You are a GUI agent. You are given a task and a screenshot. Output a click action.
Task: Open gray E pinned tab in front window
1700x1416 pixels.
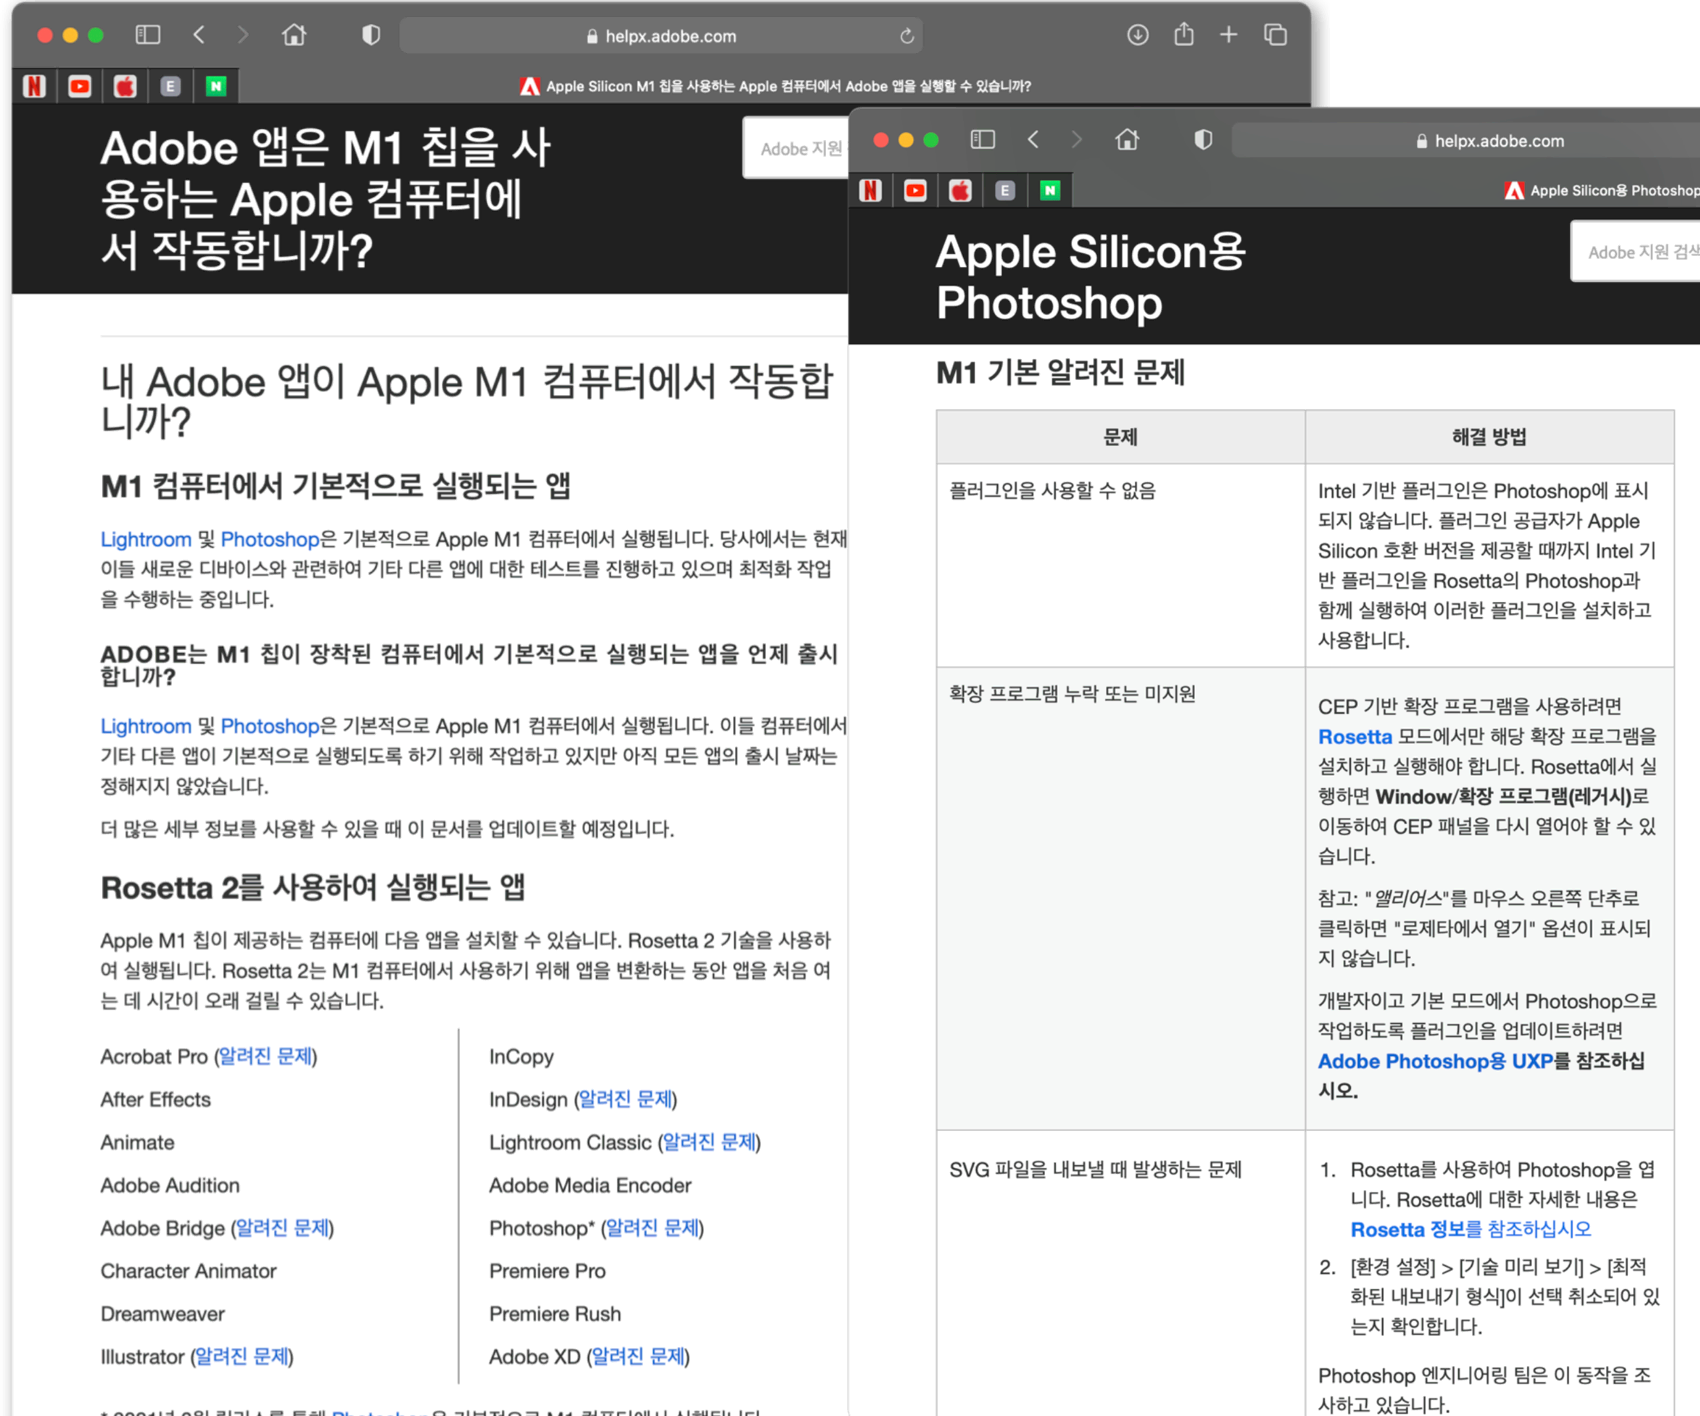pyautogui.click(x=1005, y=190)
